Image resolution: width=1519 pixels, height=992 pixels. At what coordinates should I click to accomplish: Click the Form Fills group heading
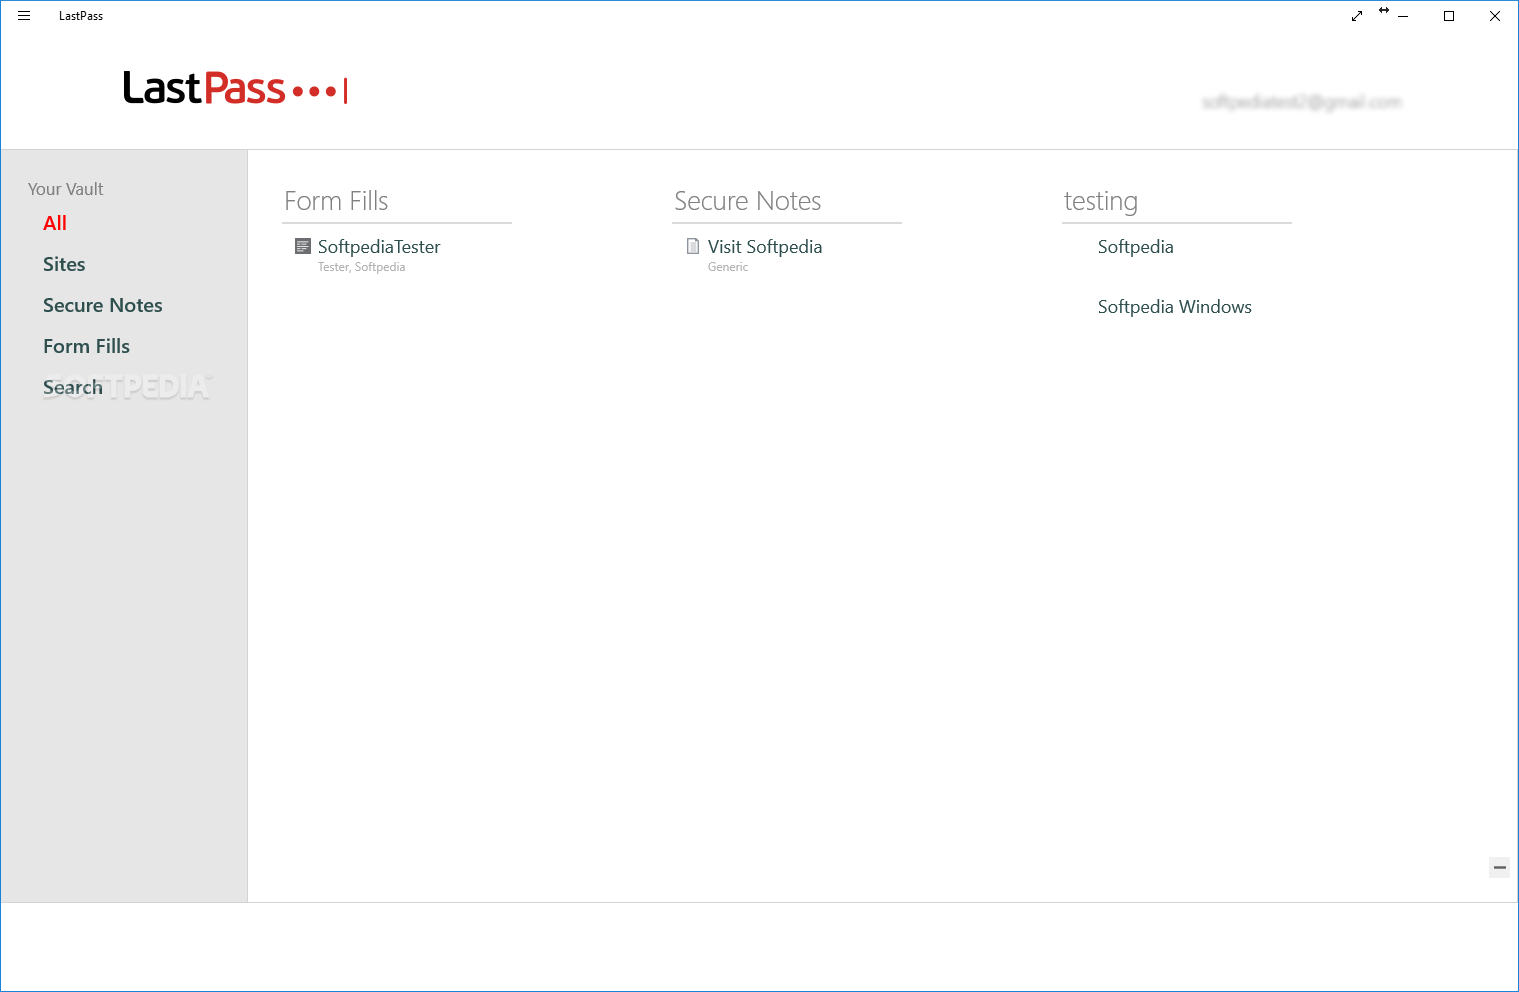click(x=336, y=201)
